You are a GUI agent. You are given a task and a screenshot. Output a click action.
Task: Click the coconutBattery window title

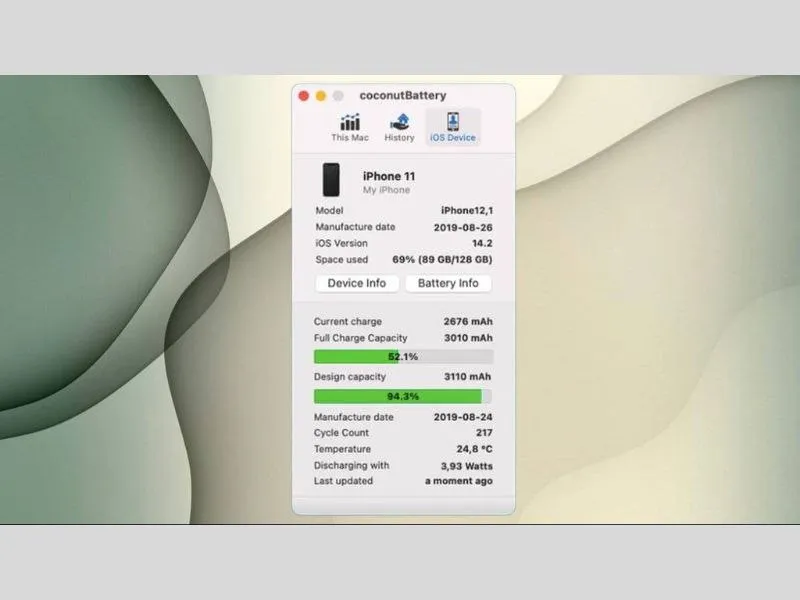403,95
